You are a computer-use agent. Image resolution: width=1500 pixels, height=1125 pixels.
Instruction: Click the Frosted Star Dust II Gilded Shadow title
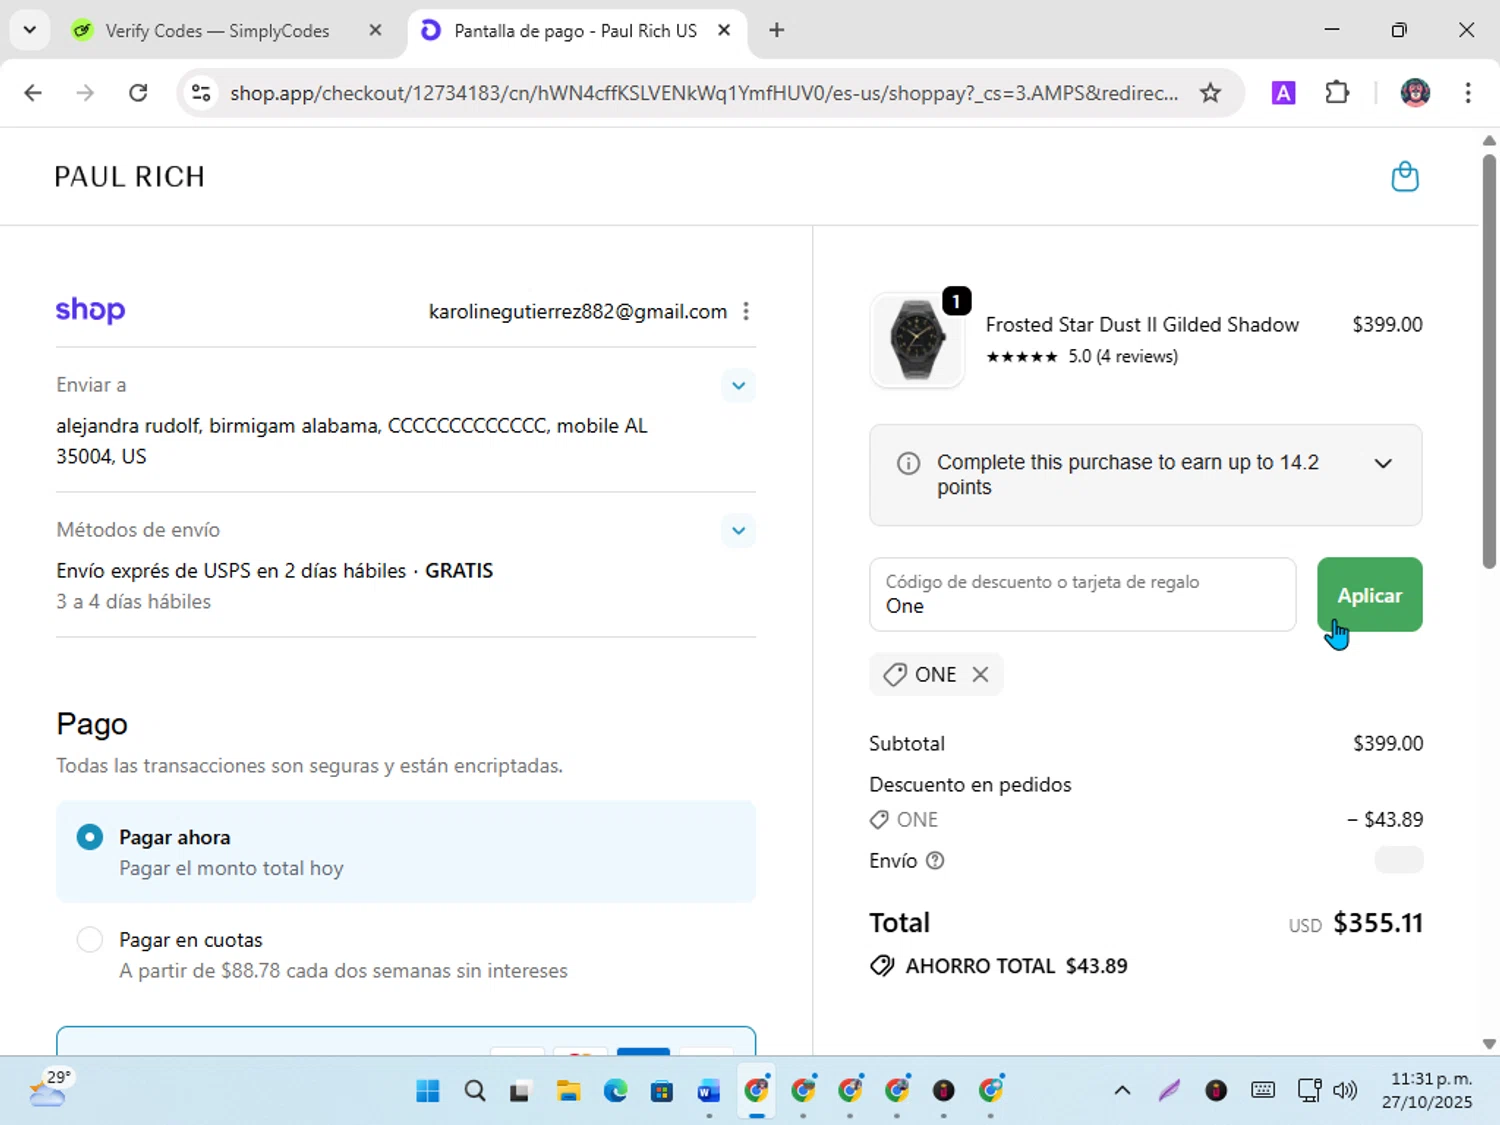click(x=1142, y=325)
